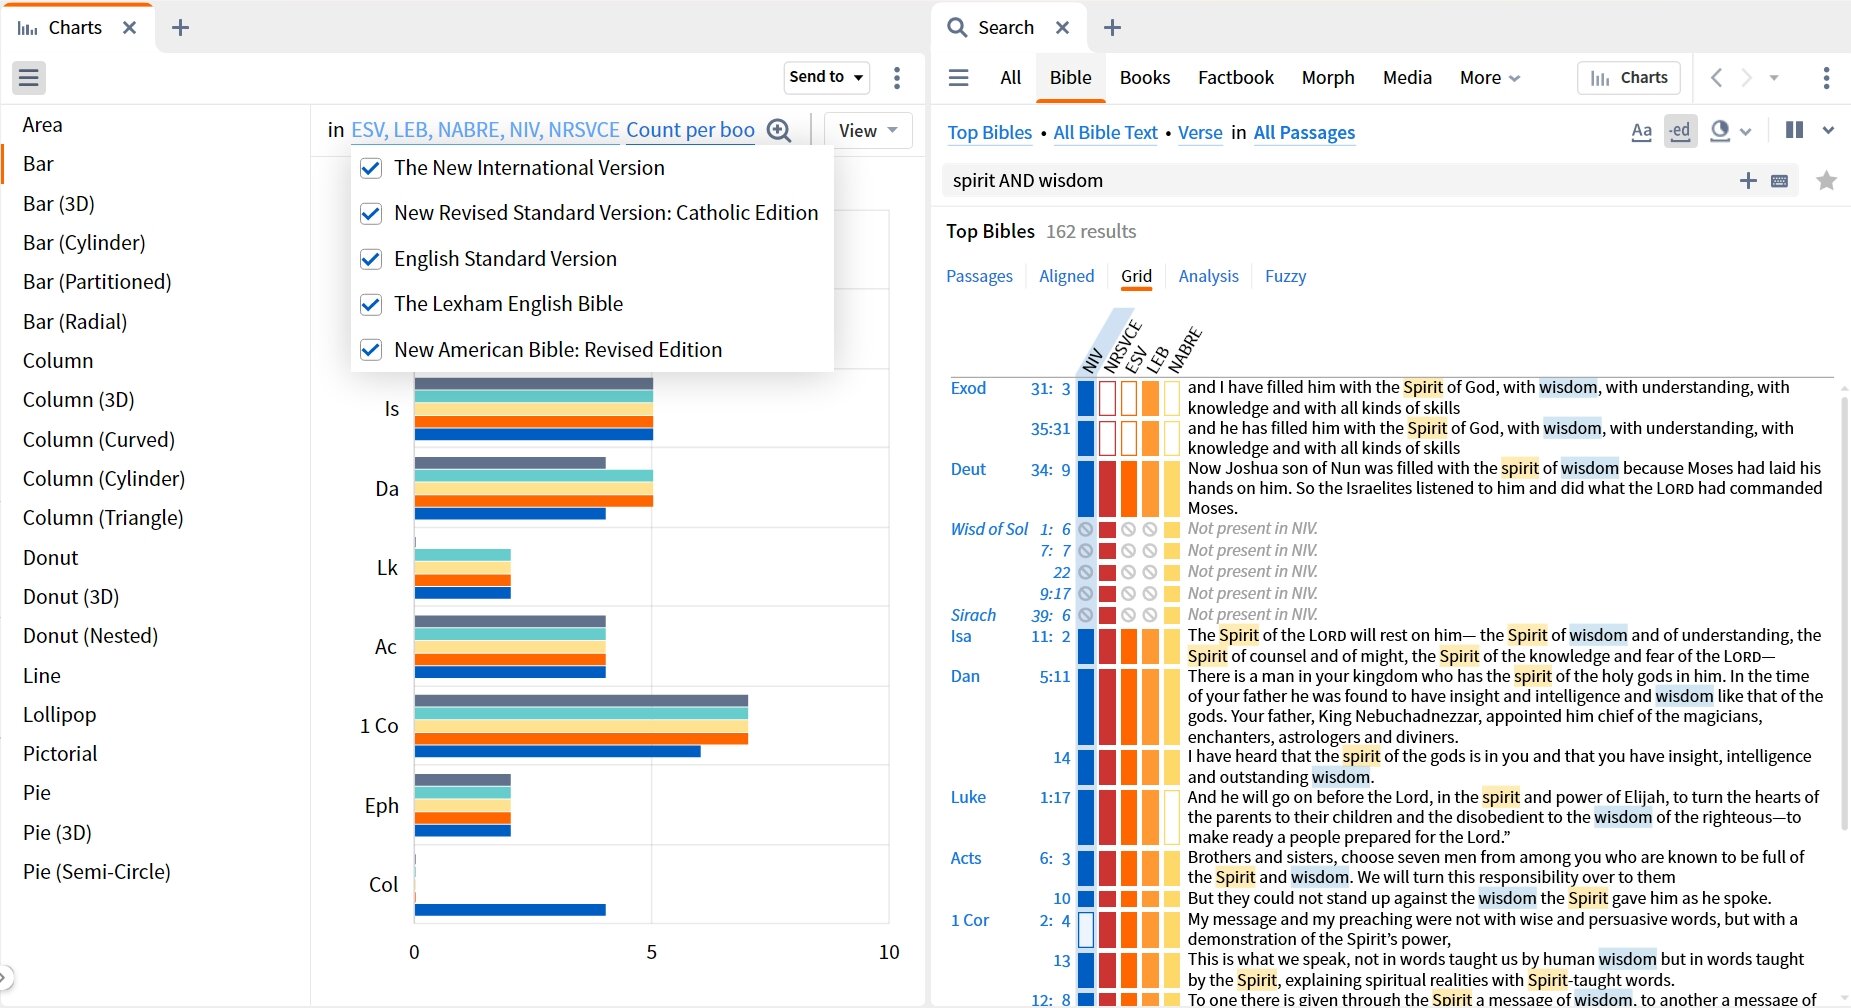Image resolution: width=1851 pixels, height=1008 pixels.
Task: Uncheck New American Bible: Revised Edition
Action: [x=371, y=350]
